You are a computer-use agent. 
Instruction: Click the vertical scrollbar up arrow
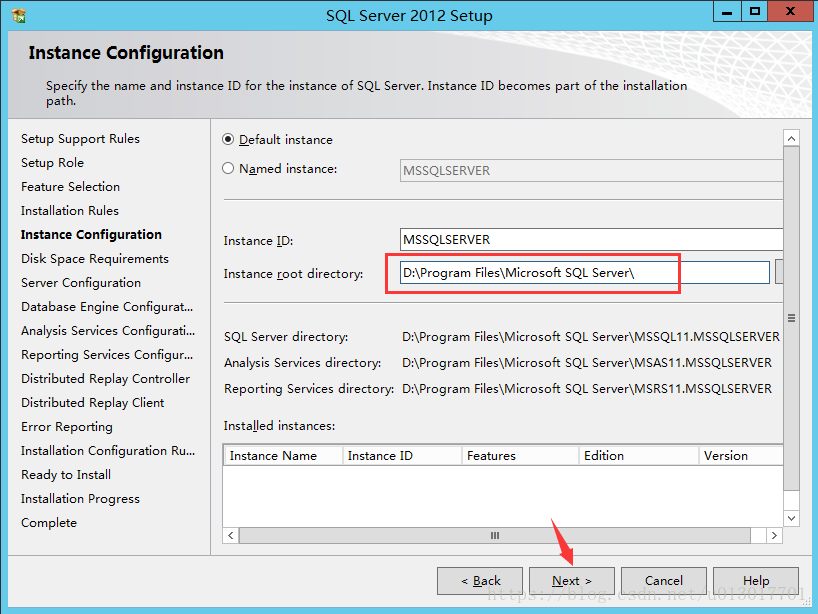click(791, 138)
